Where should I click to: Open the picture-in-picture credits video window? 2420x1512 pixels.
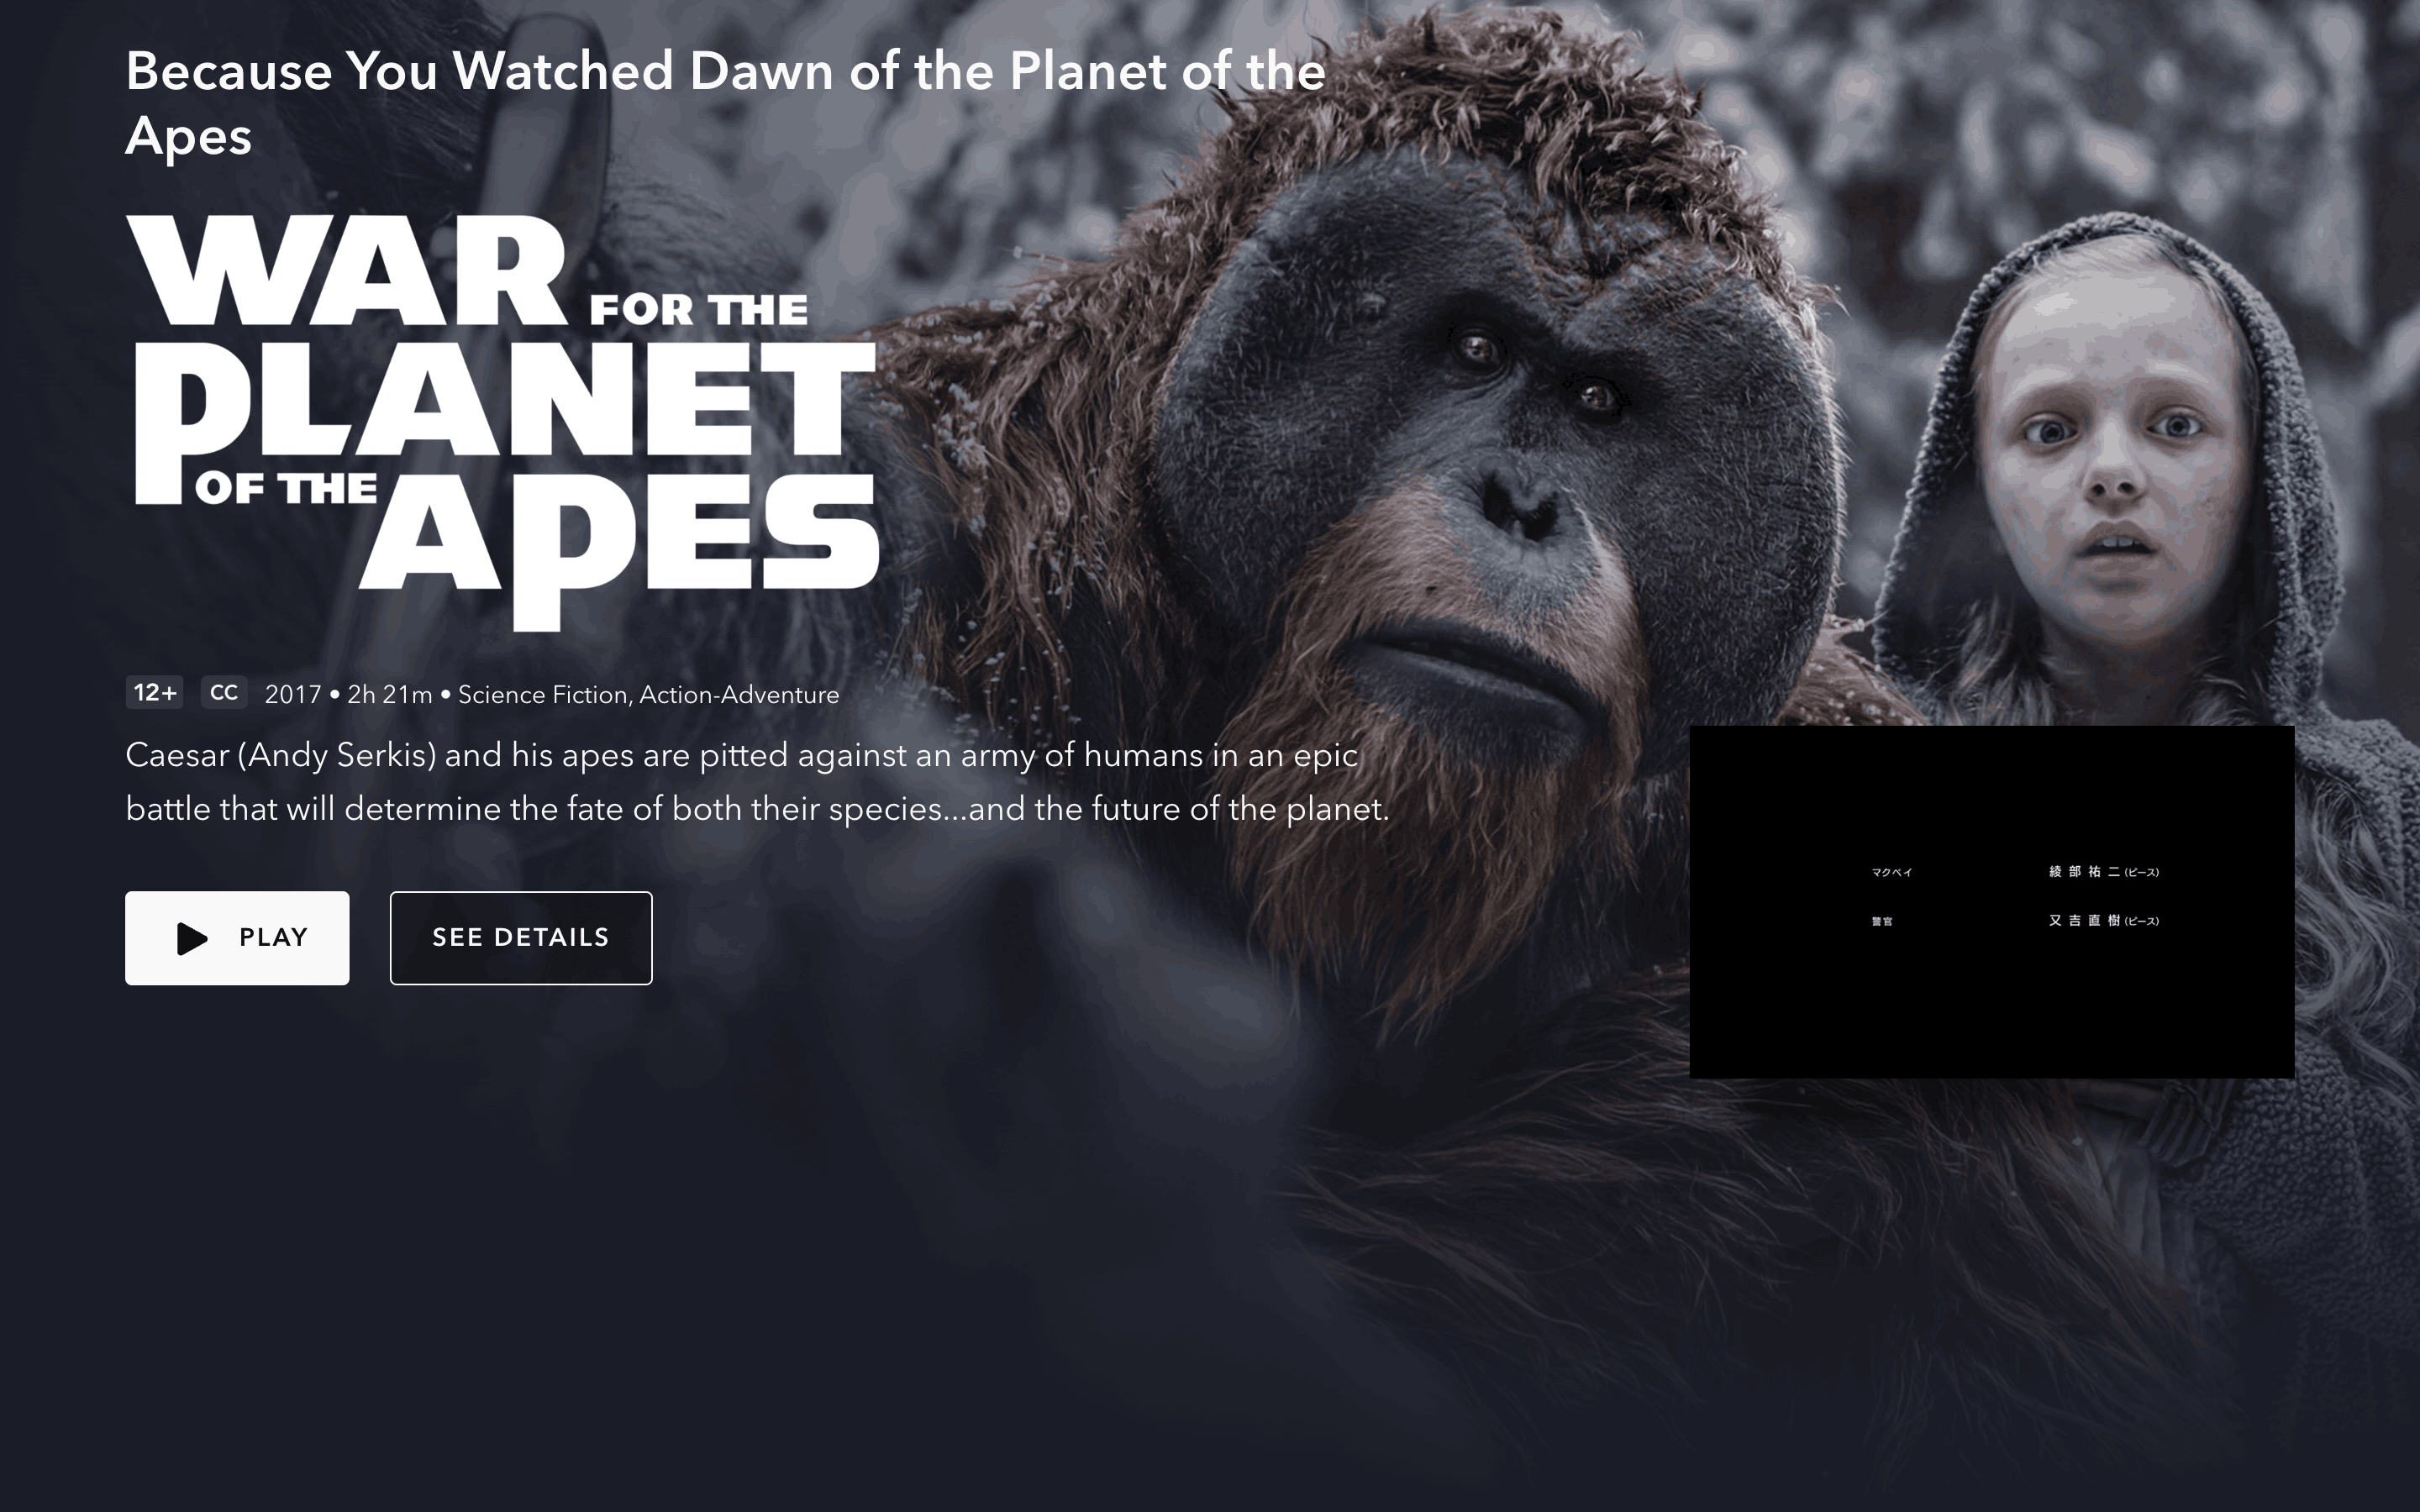point(1992,902)
